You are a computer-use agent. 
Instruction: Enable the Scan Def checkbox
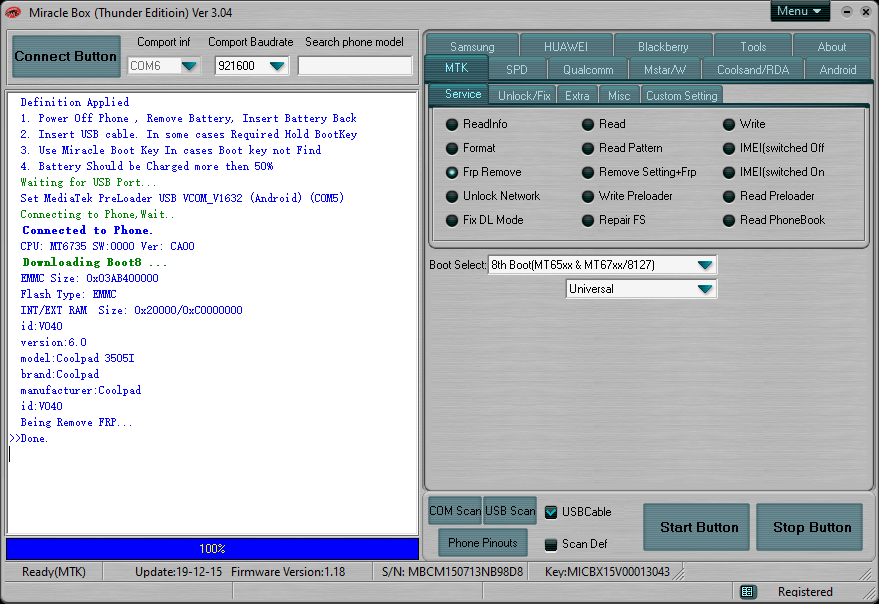pos(551,544)
